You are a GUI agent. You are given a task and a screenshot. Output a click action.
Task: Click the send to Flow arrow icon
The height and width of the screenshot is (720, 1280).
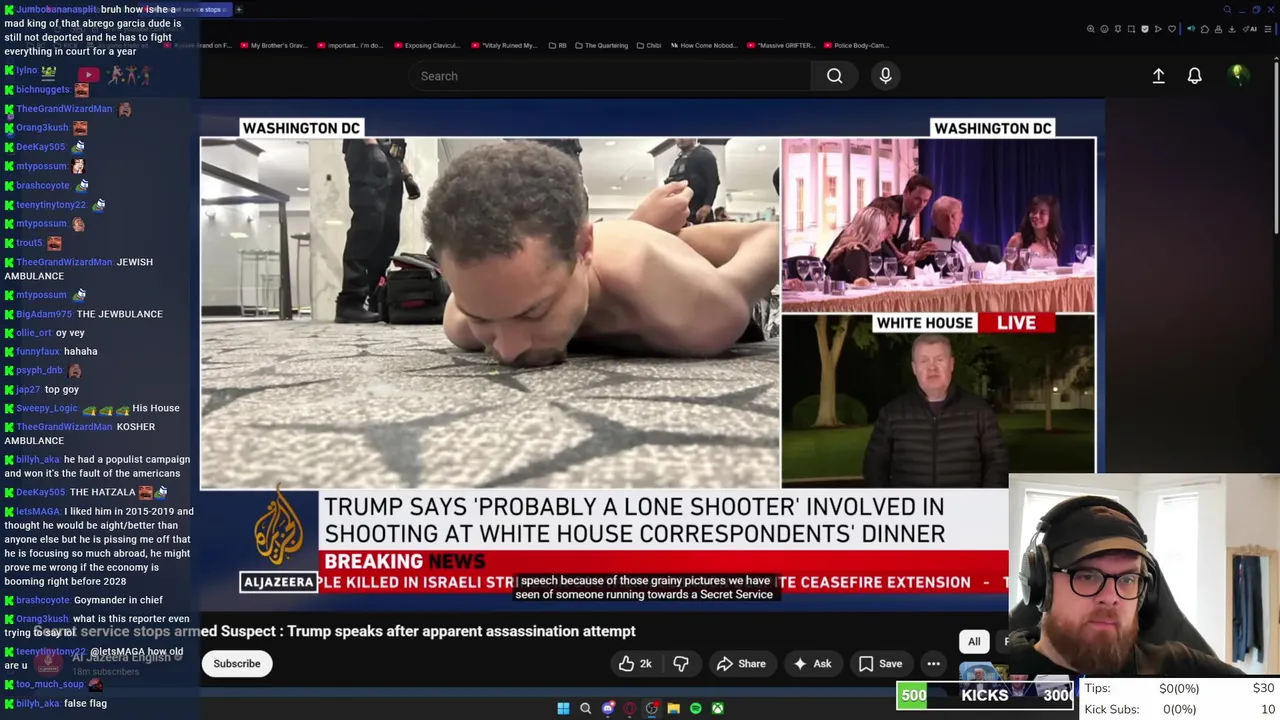(1158, 29)
